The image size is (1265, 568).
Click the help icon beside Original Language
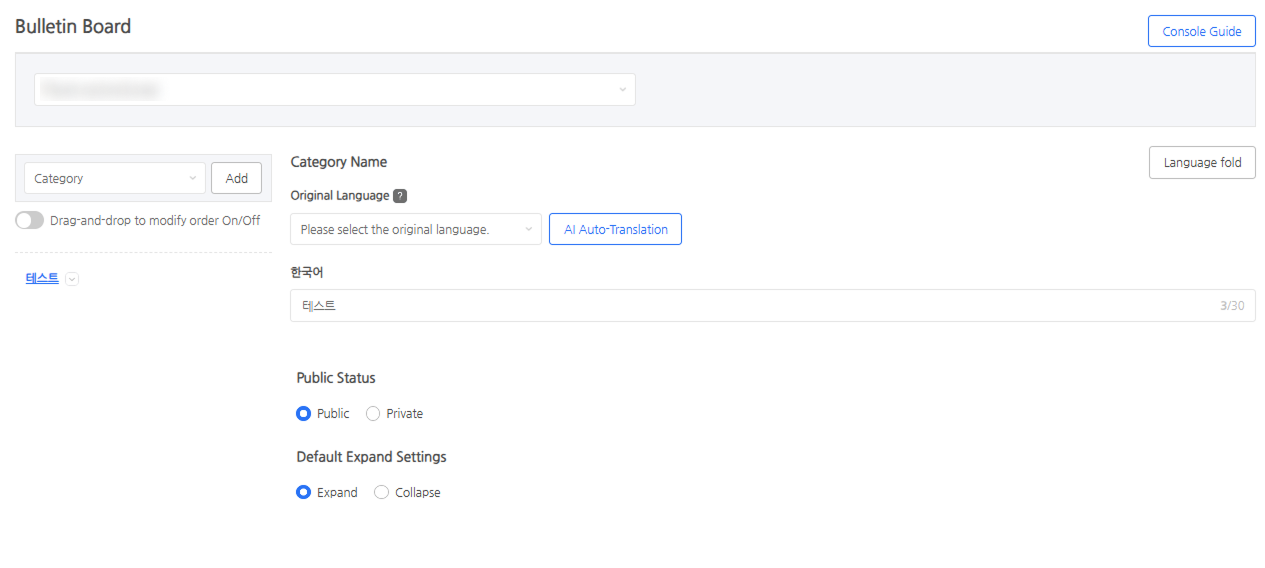coord(400,196)
